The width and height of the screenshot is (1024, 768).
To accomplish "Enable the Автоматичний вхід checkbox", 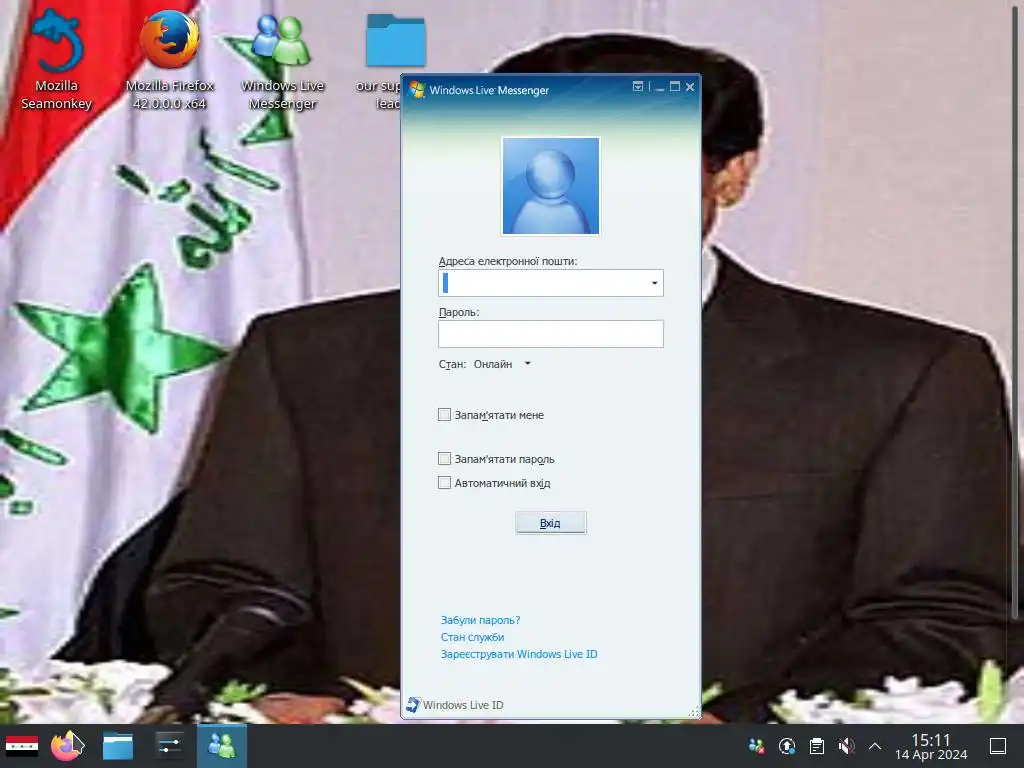I will [x=444, y=483].
